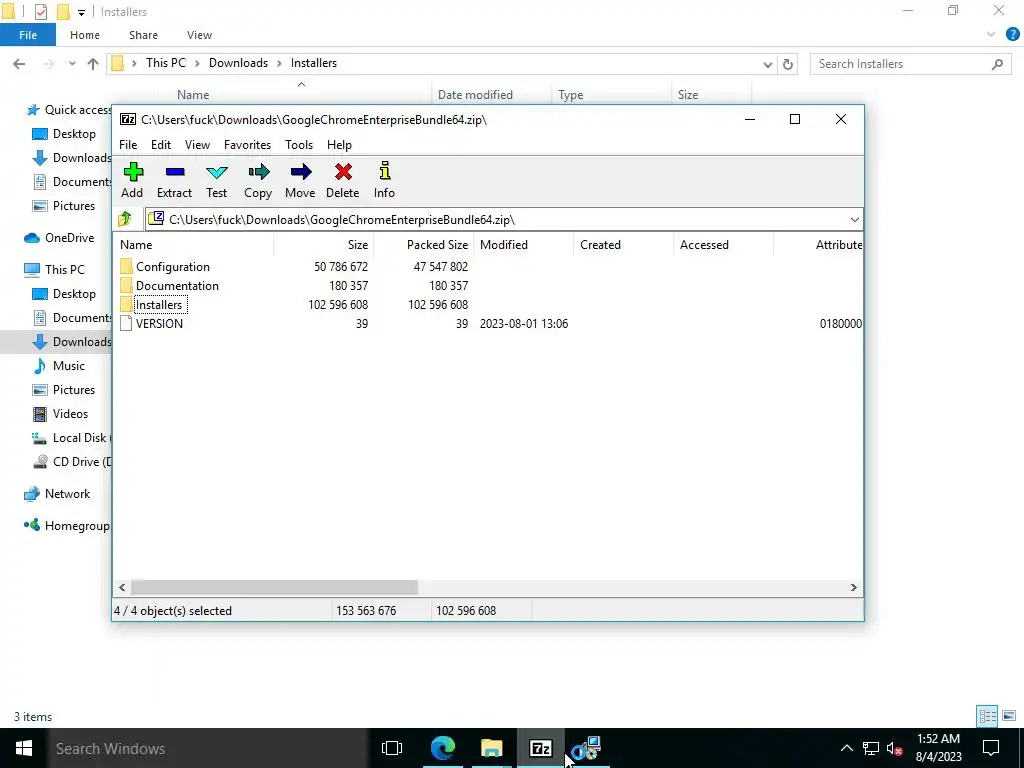Open the 7-Zip File menu
1024x768 pixels.
(x=128, y=145)
